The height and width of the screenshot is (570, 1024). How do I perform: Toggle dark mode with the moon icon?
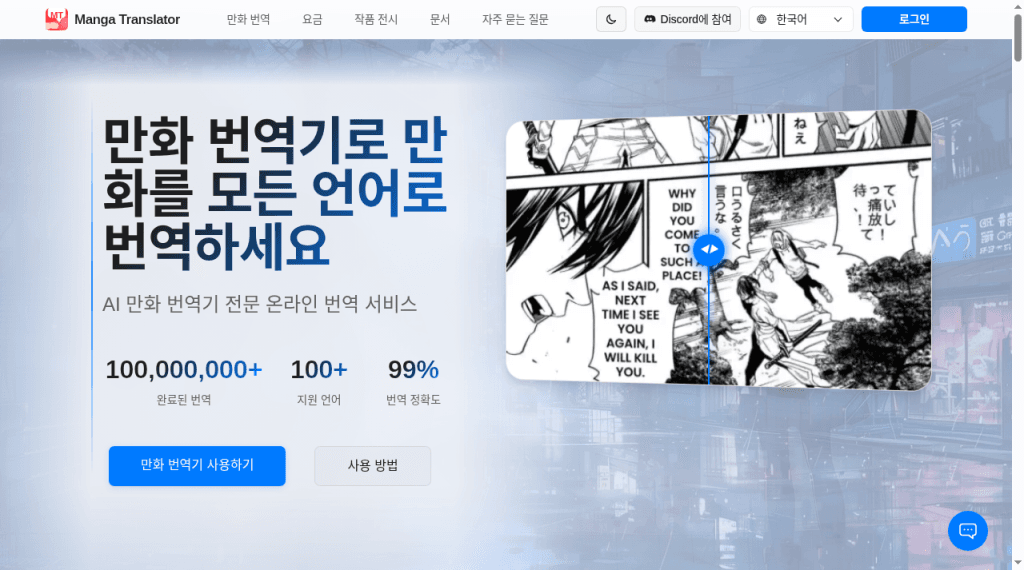611,19
